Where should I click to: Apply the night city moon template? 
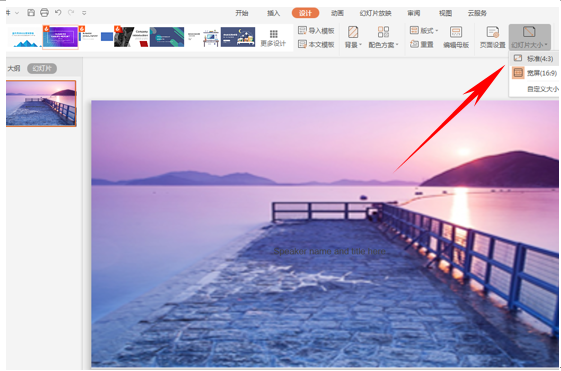[238, 37]
